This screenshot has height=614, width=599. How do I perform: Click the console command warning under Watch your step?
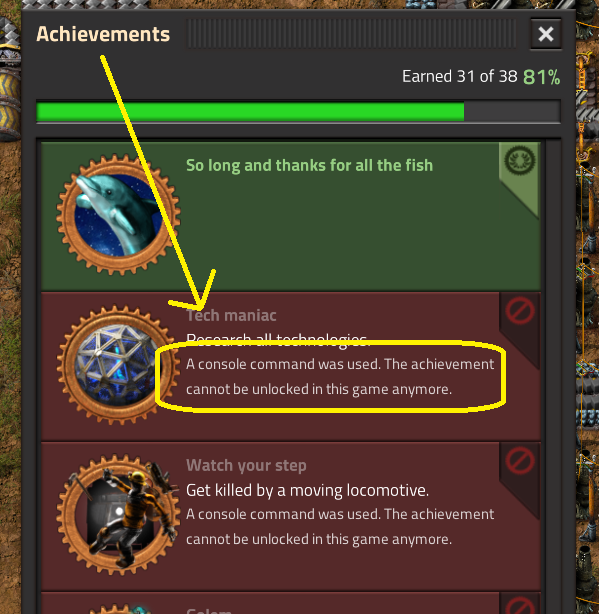pos(340,527)
